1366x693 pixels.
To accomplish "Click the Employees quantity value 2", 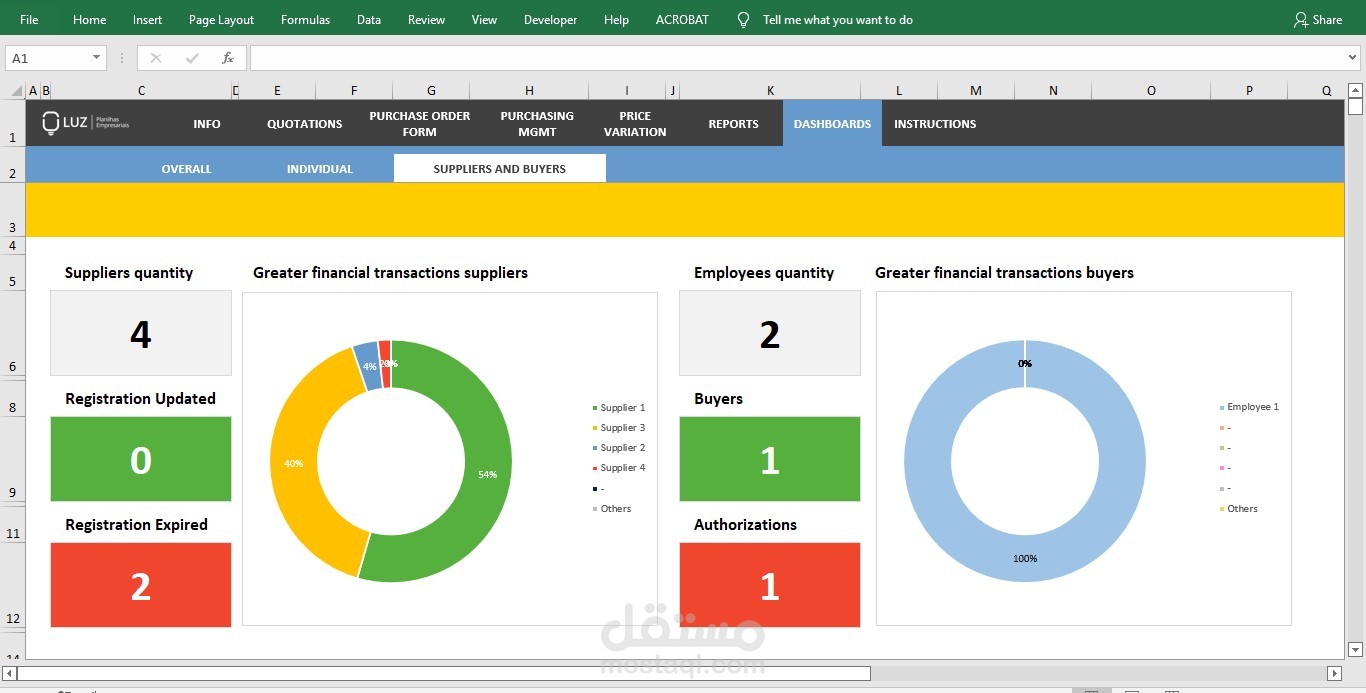I will click(770, 333).
